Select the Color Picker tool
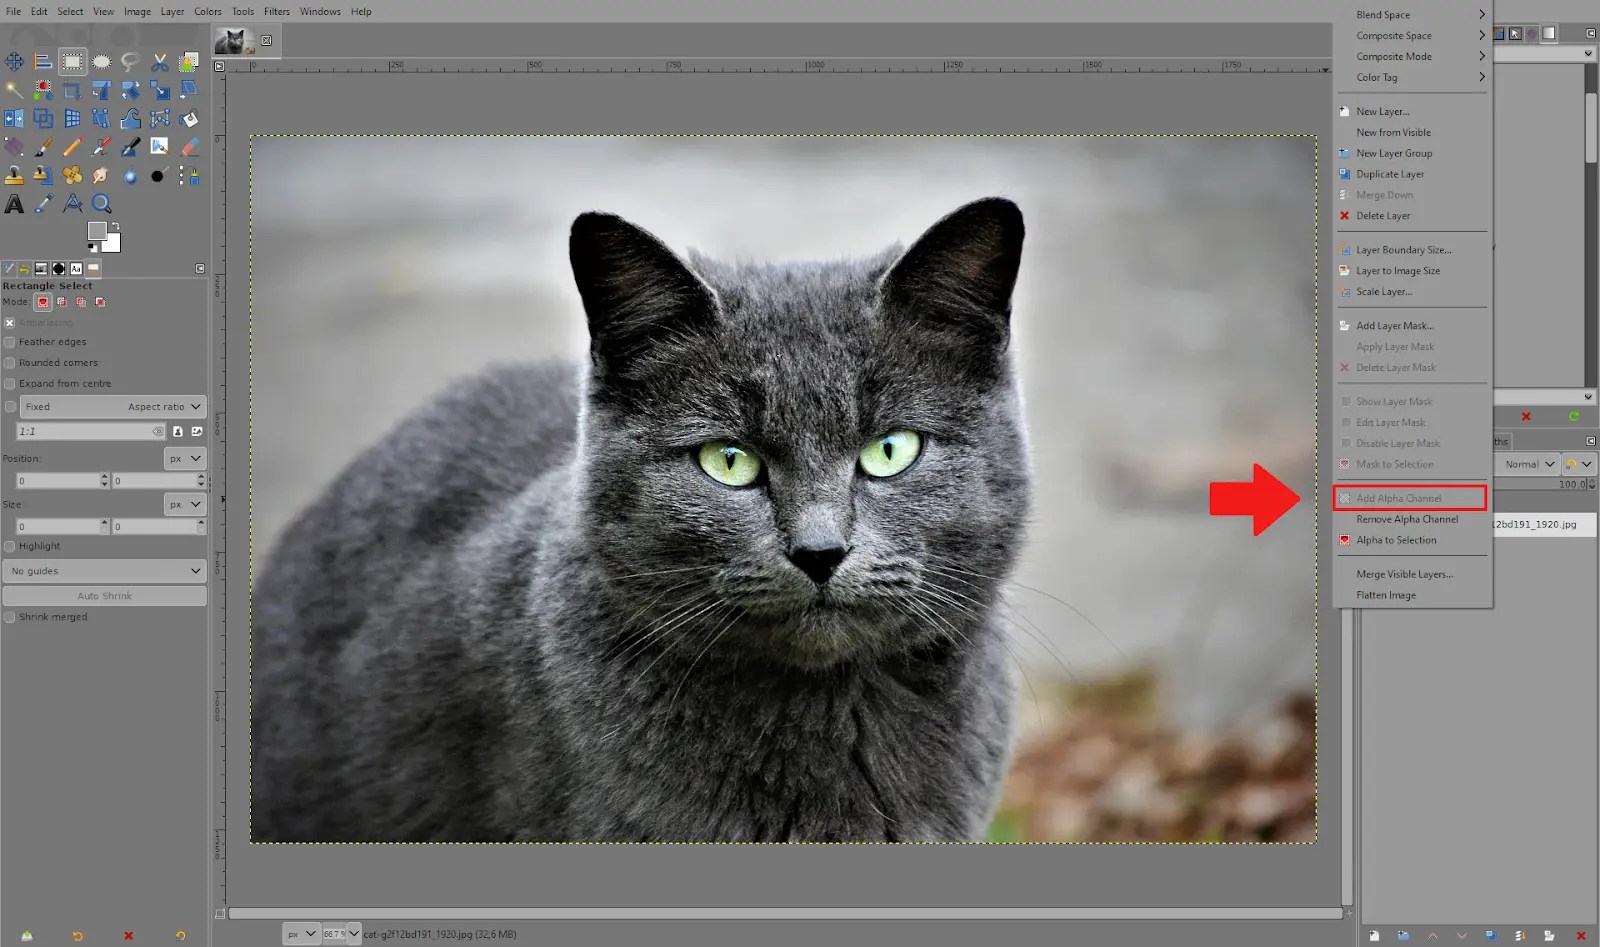Image resolution: width=1600 pixels, height=947 pixels. [43, 203]
